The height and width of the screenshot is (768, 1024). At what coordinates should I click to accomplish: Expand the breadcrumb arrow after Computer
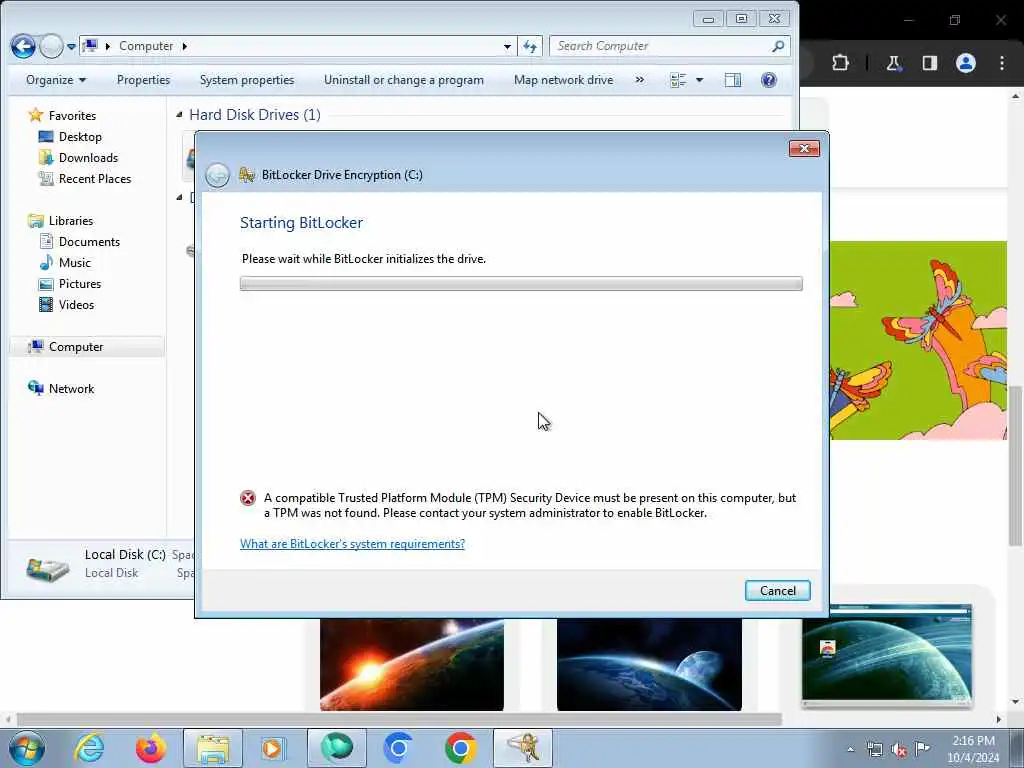[185, 46]
